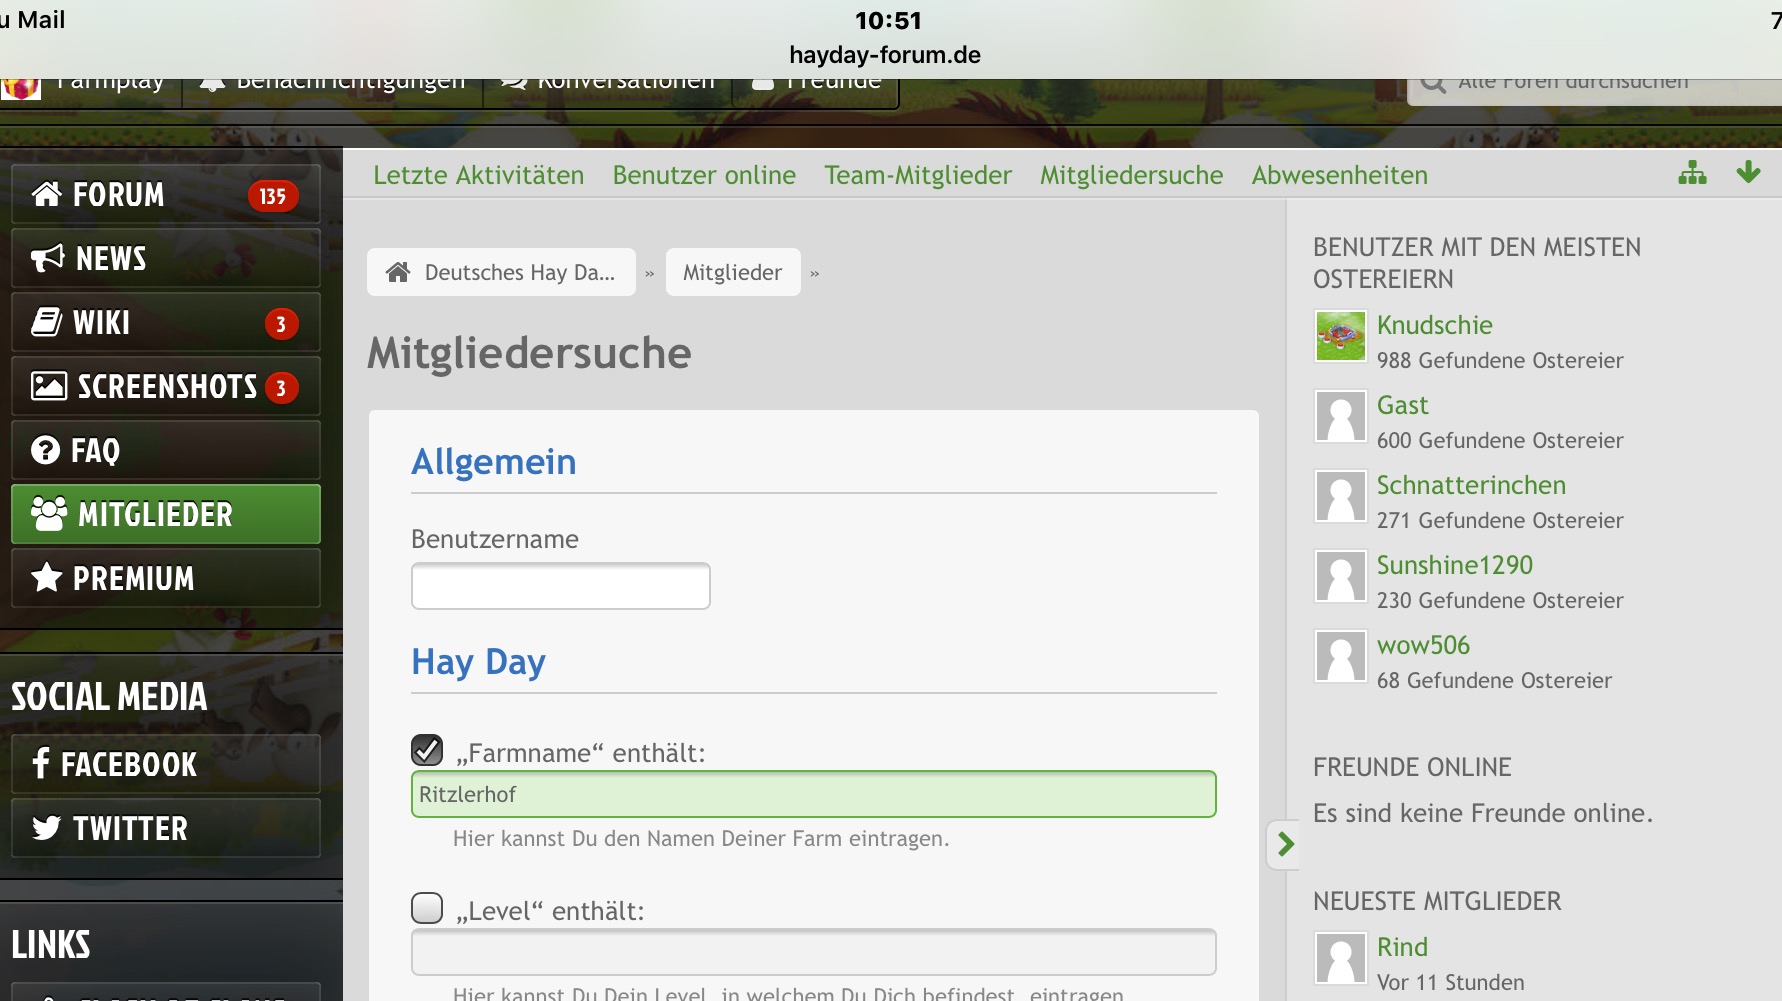Open the Schnatterinchen profile link
The width and height of the screenshot is (1782, 1001).
[x=1470, y=485]
